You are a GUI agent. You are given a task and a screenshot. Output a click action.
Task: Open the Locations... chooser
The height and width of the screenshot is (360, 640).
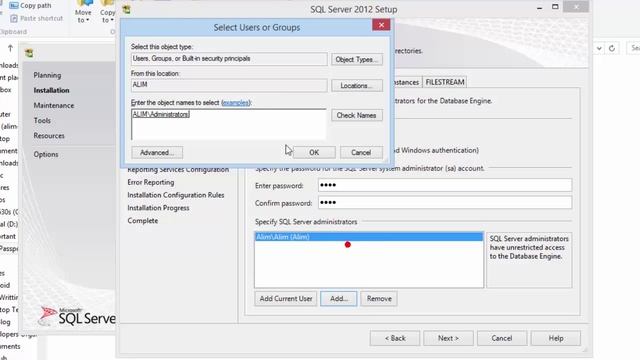pos(357,86)
